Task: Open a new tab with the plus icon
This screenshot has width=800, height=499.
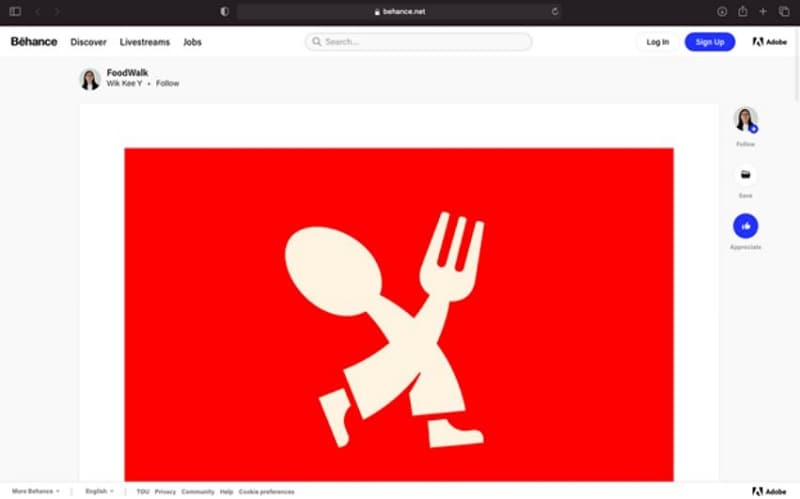Action: click(763, 11)
